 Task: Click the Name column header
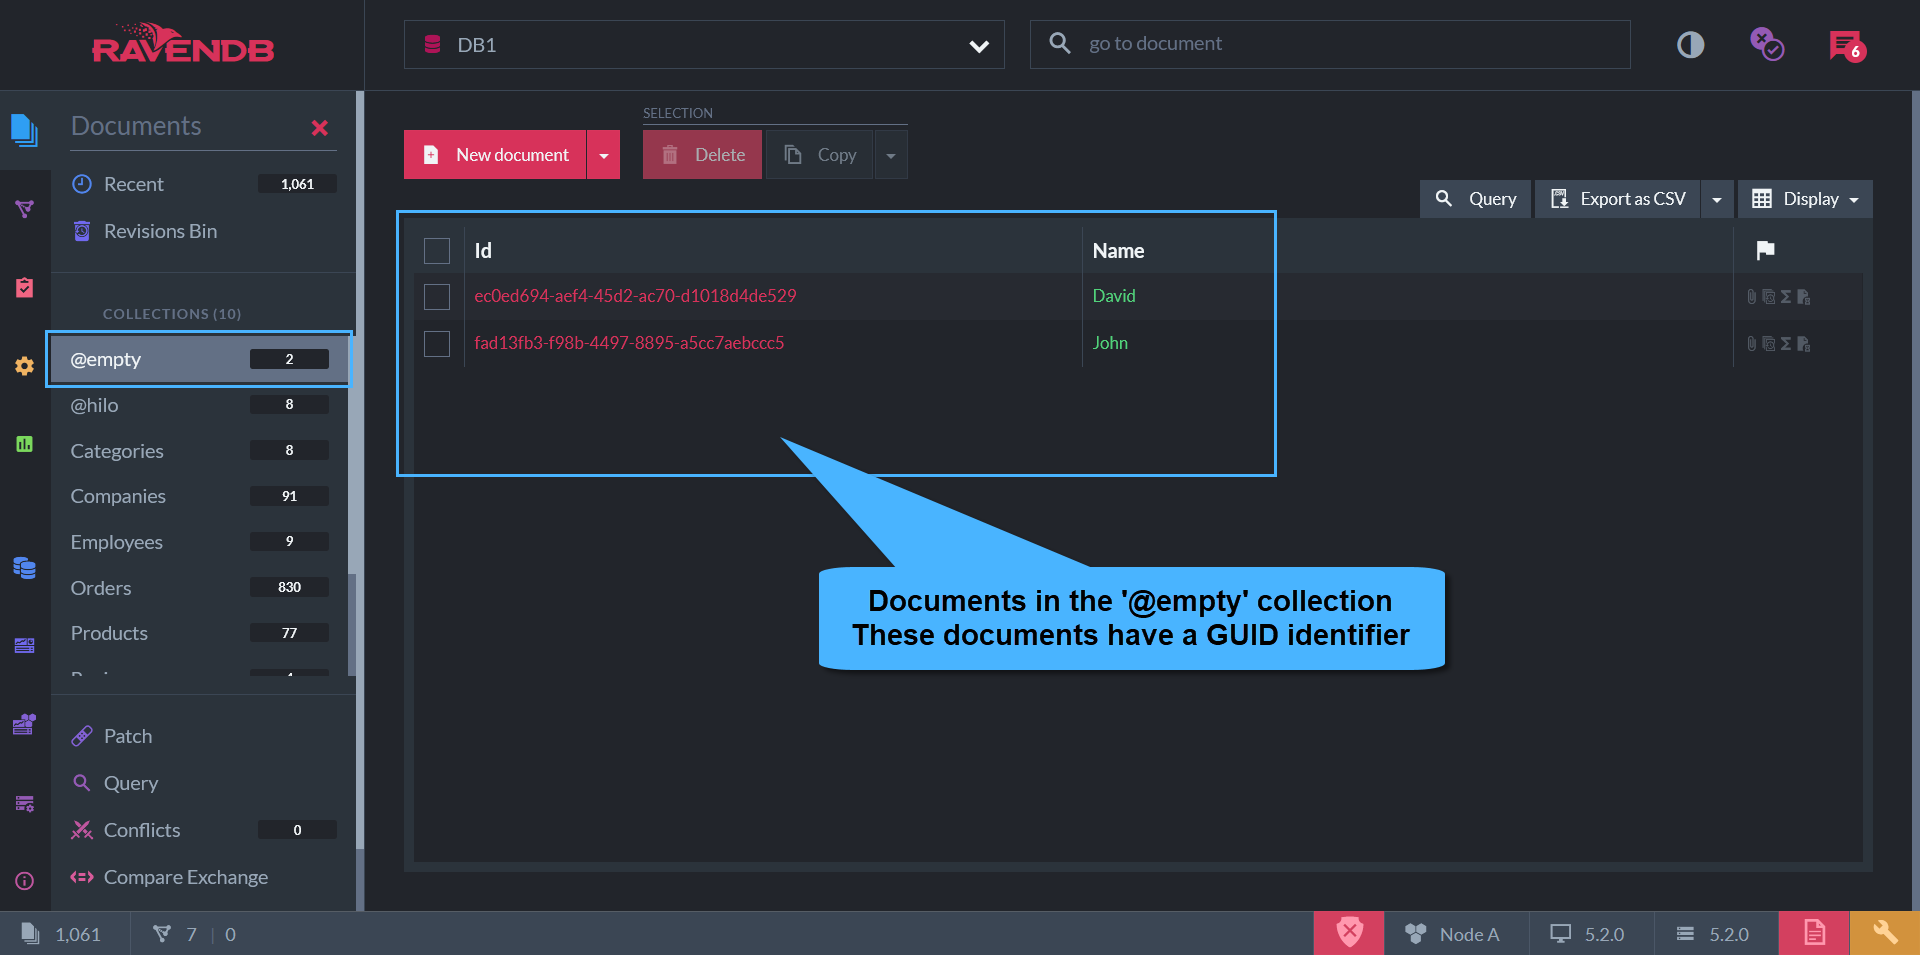[x=1118, y=251]
